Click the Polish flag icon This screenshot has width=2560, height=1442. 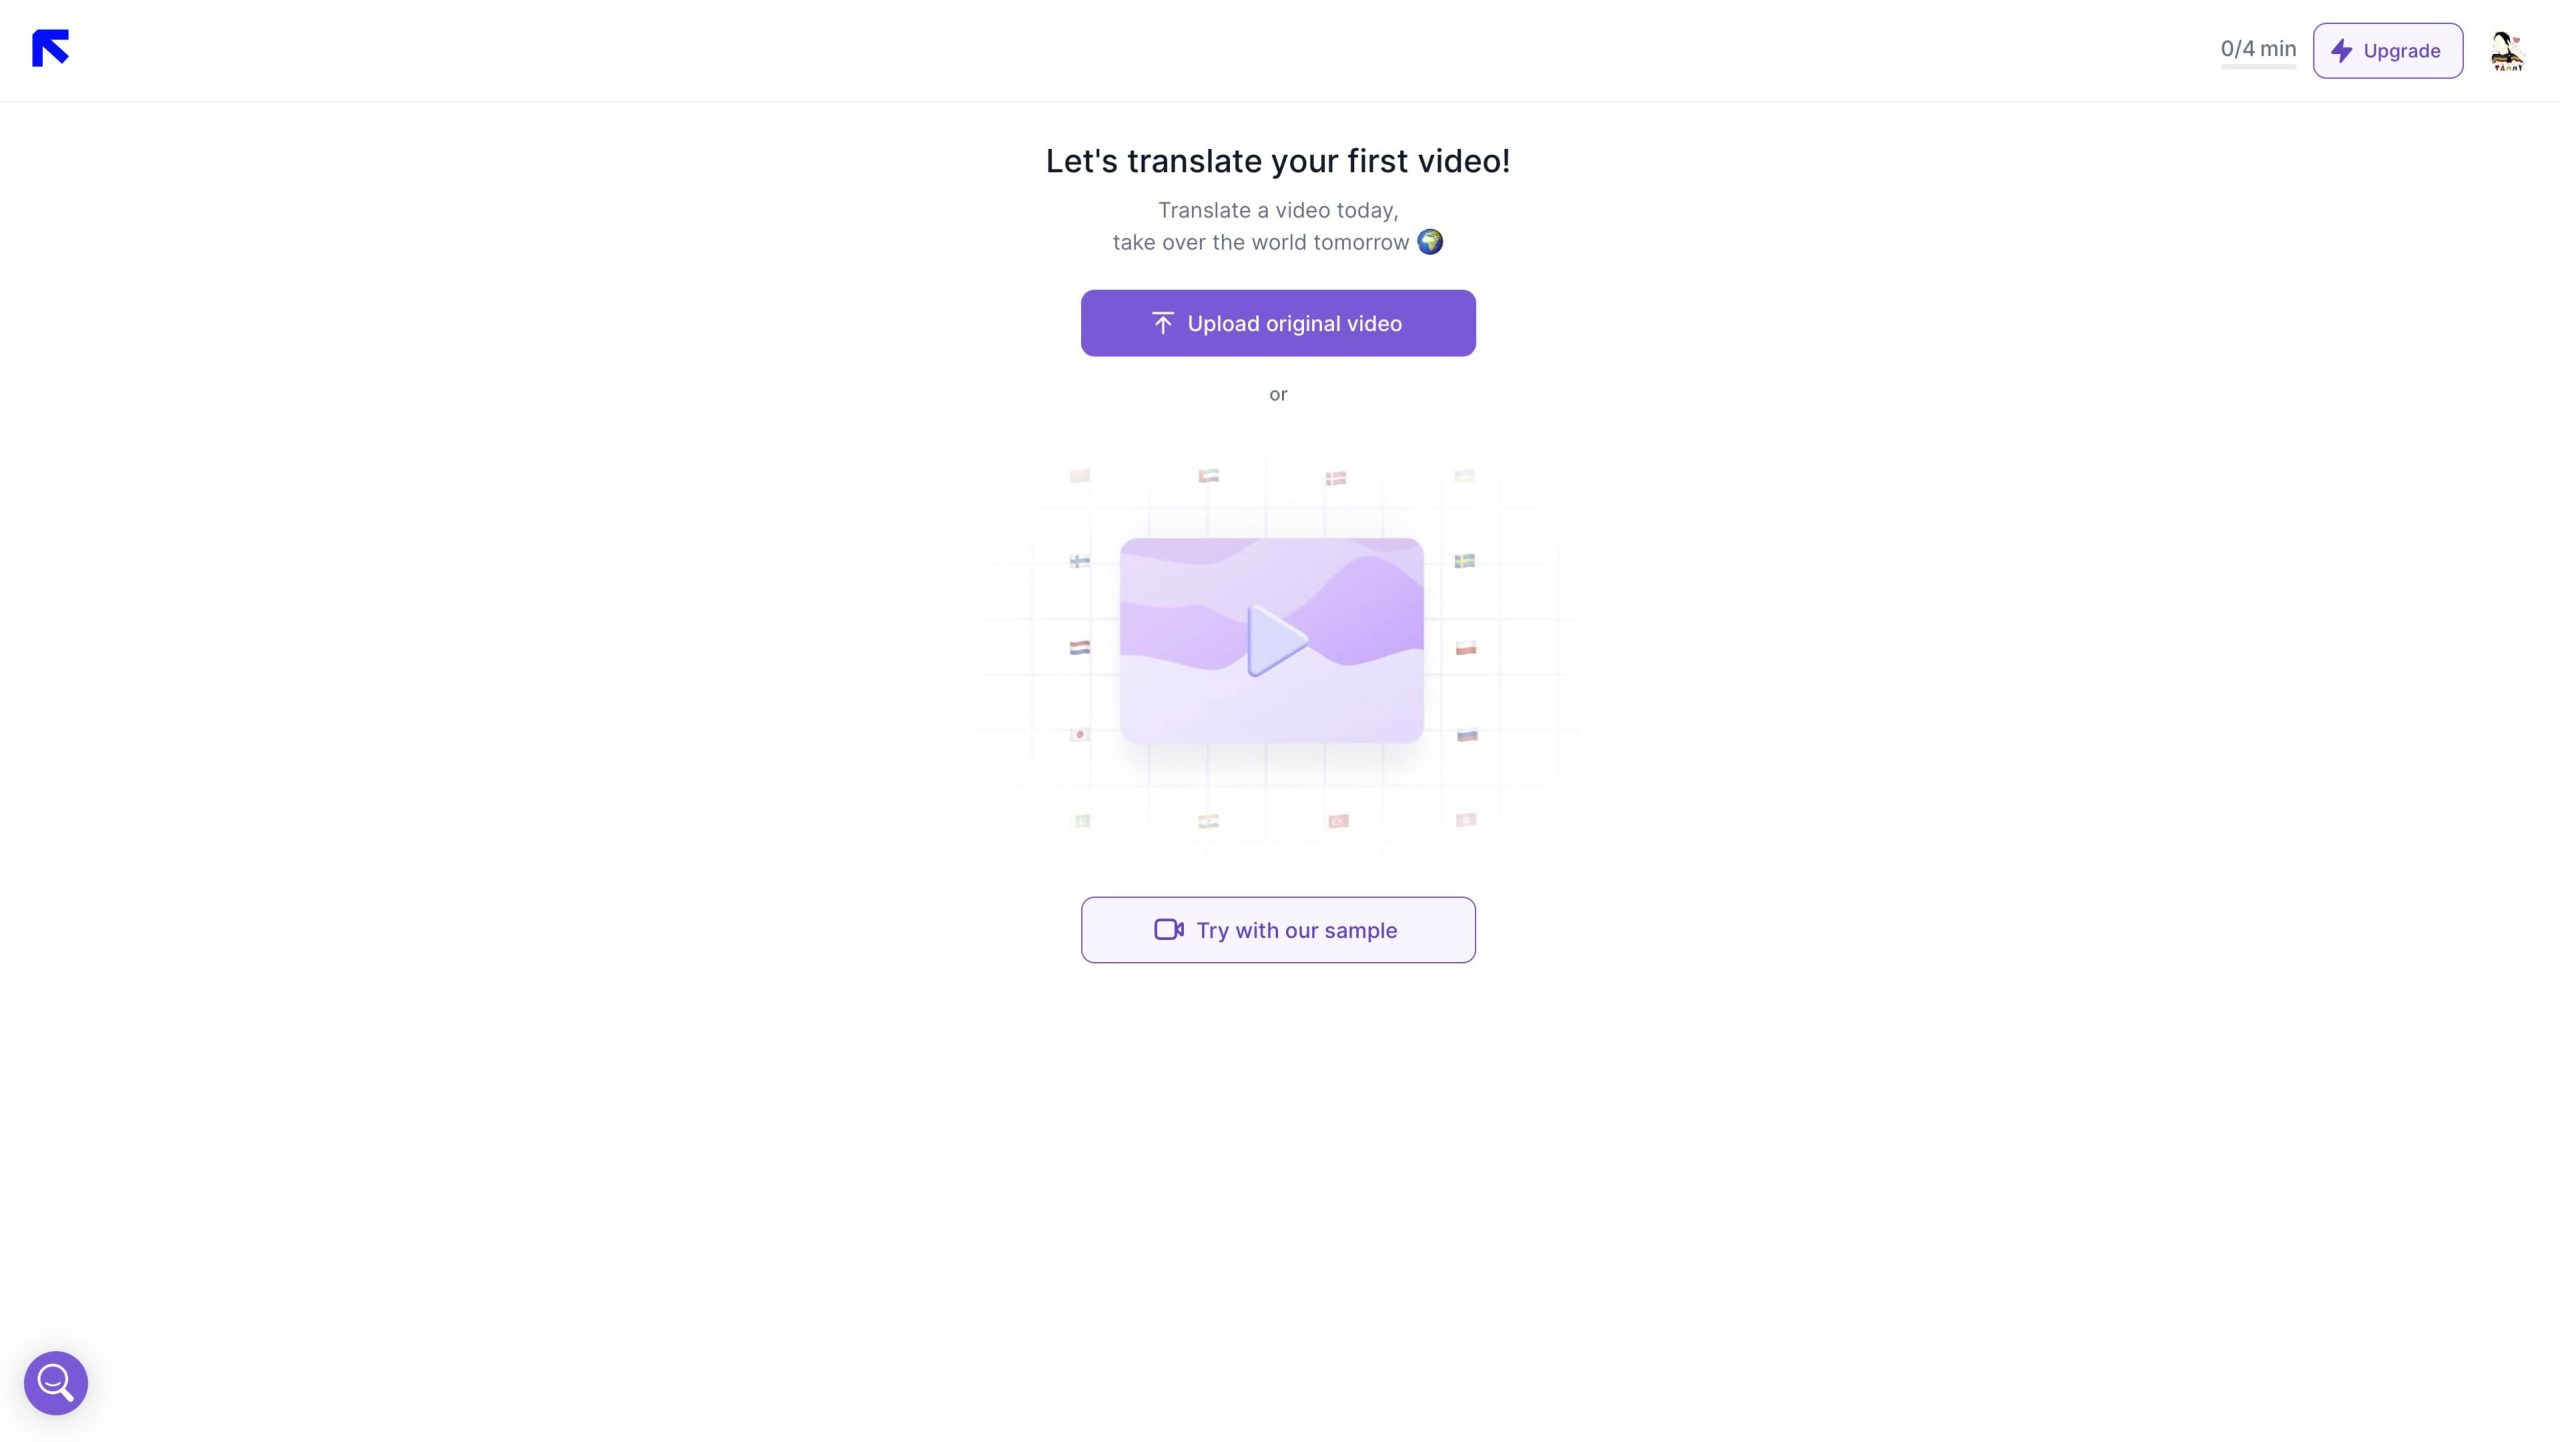[1466, 648]
